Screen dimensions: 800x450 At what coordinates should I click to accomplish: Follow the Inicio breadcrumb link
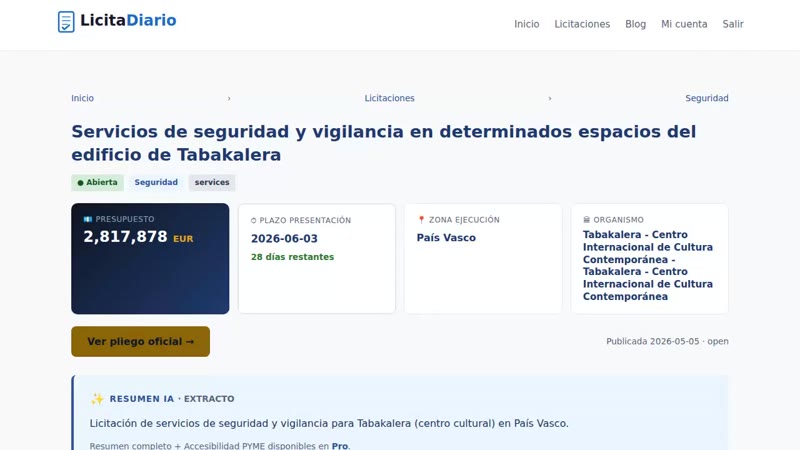83,98
